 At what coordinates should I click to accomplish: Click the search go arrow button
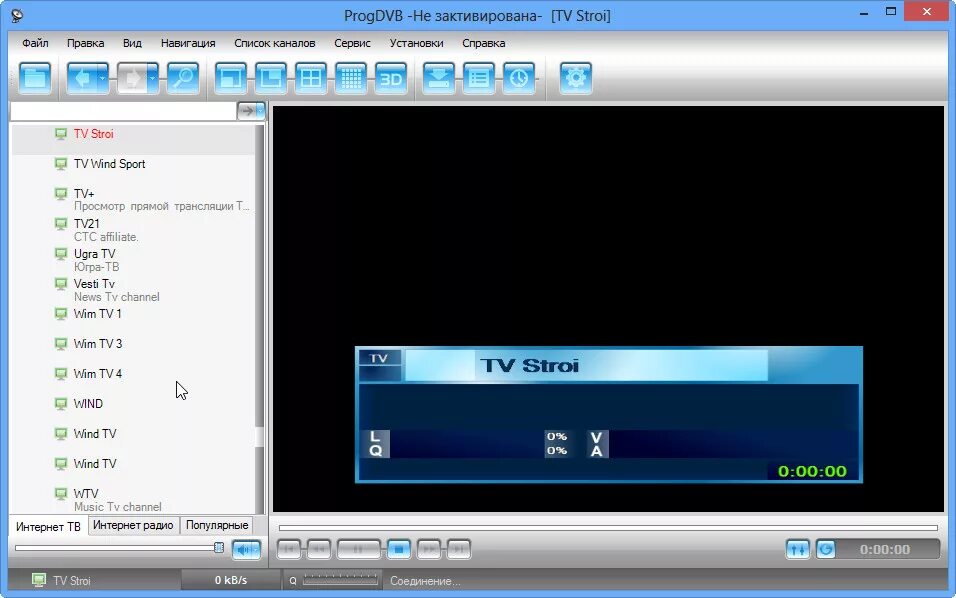(246, 111)
